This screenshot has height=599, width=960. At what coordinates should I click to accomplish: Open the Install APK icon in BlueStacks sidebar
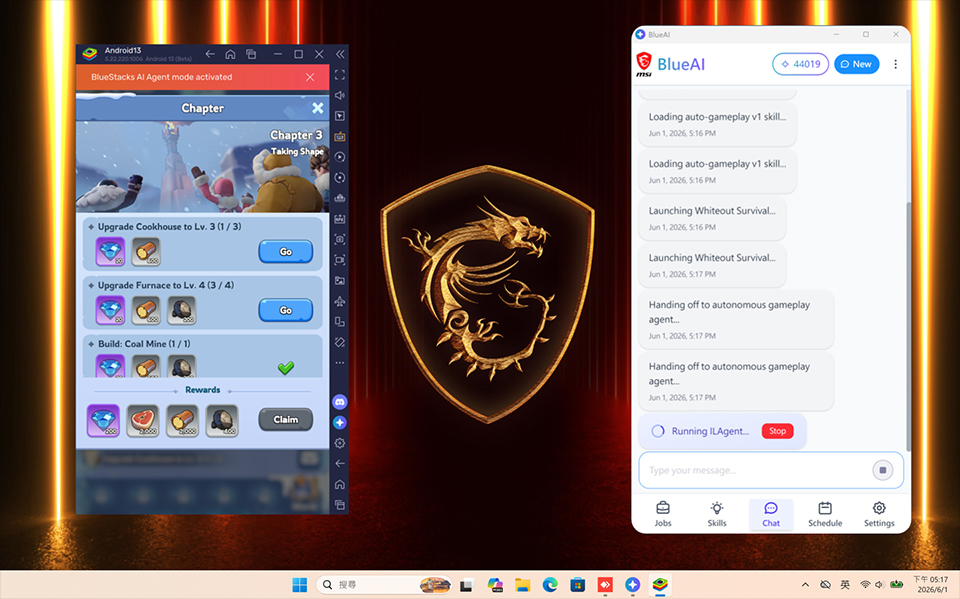click(340, 219)
